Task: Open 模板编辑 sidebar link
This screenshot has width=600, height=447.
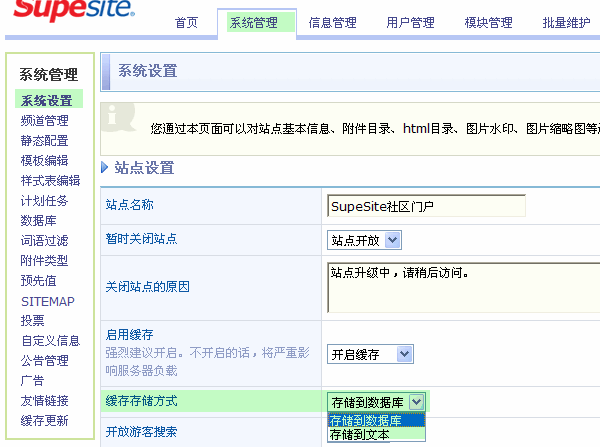Action: coord(44,161)
